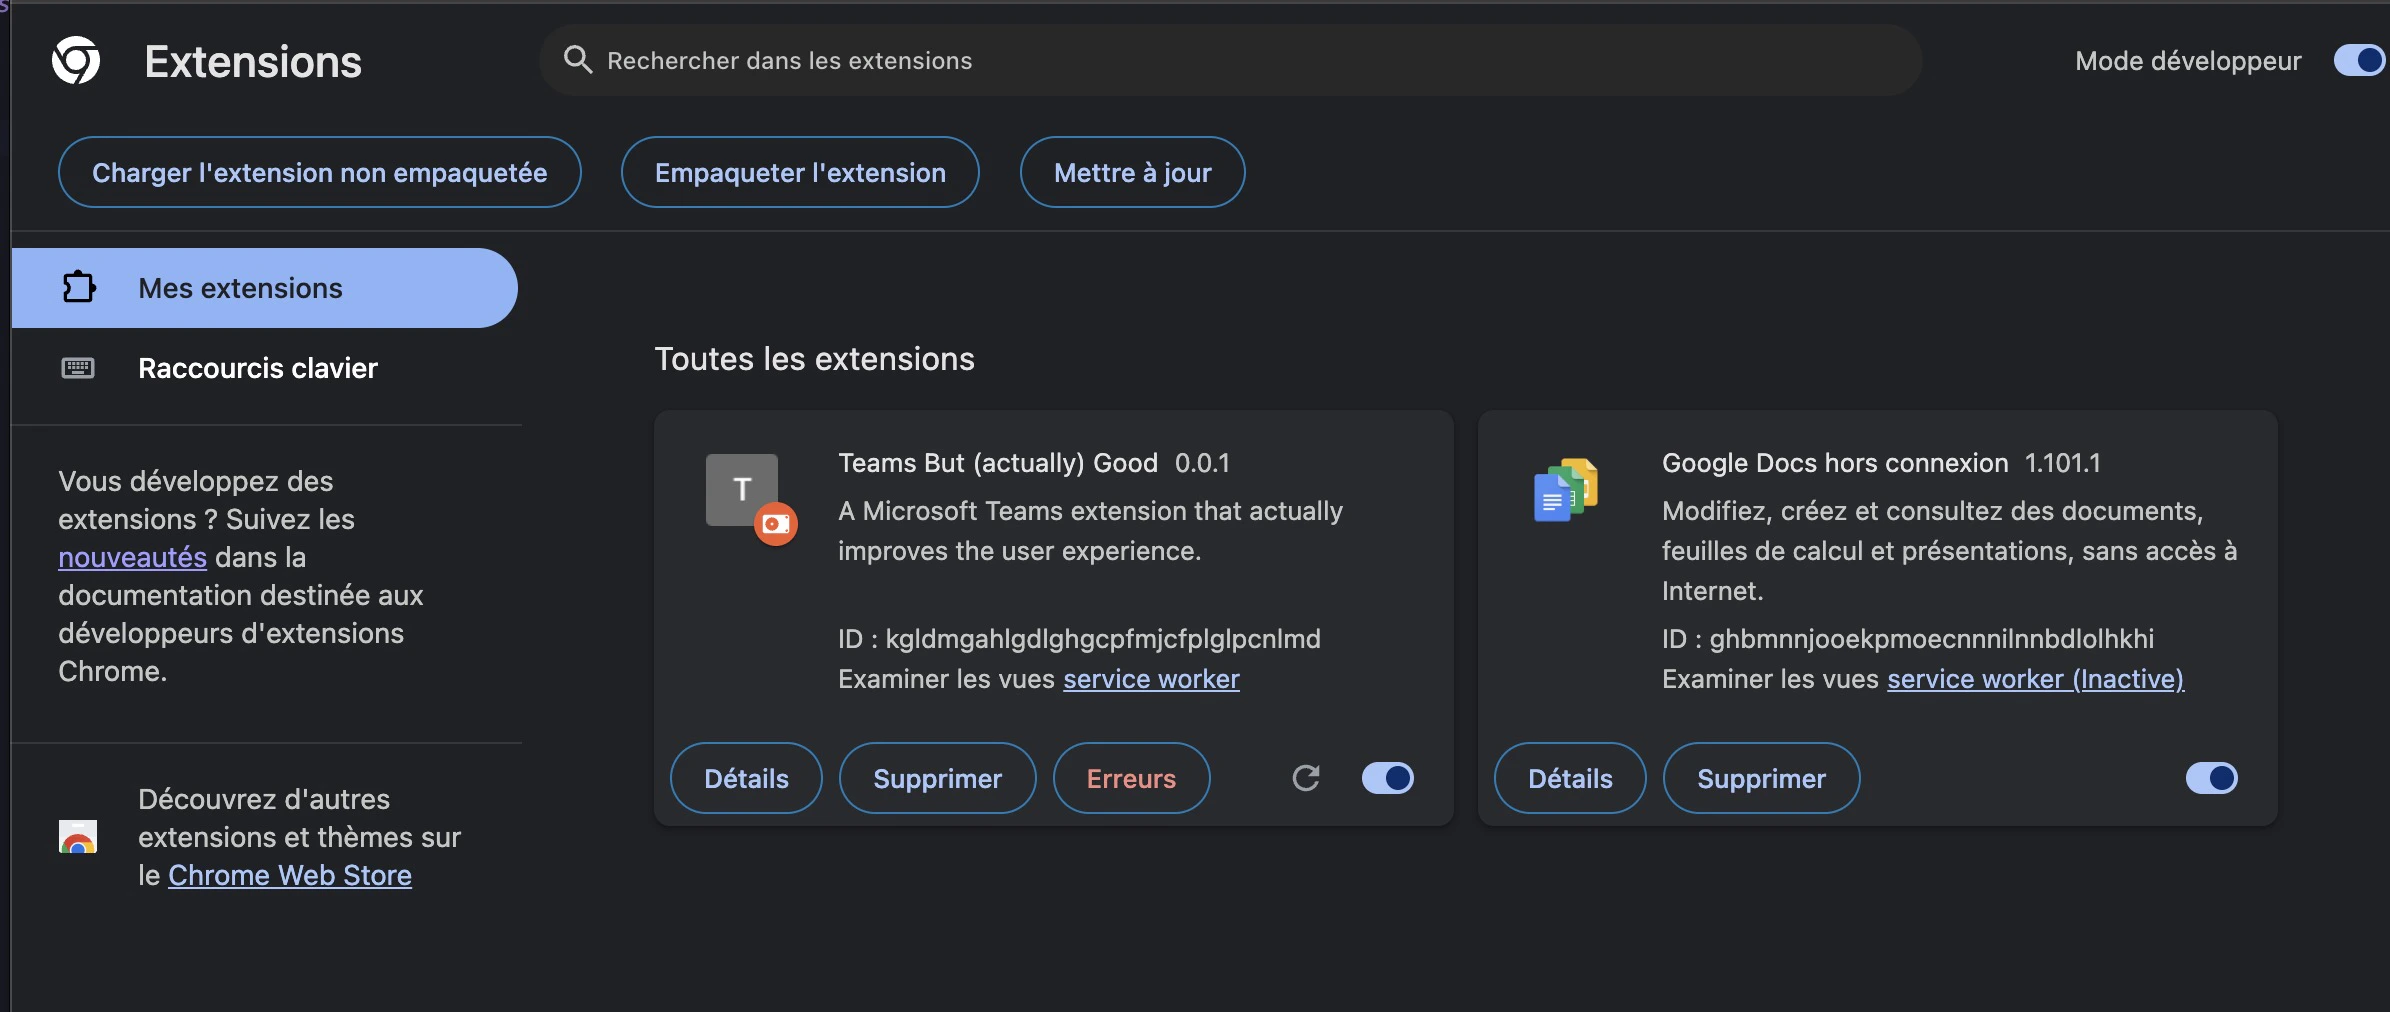Open Détails for Teams But Good
The height and width of the screenshot is (1012, 2390).
(x=746, y=778)
